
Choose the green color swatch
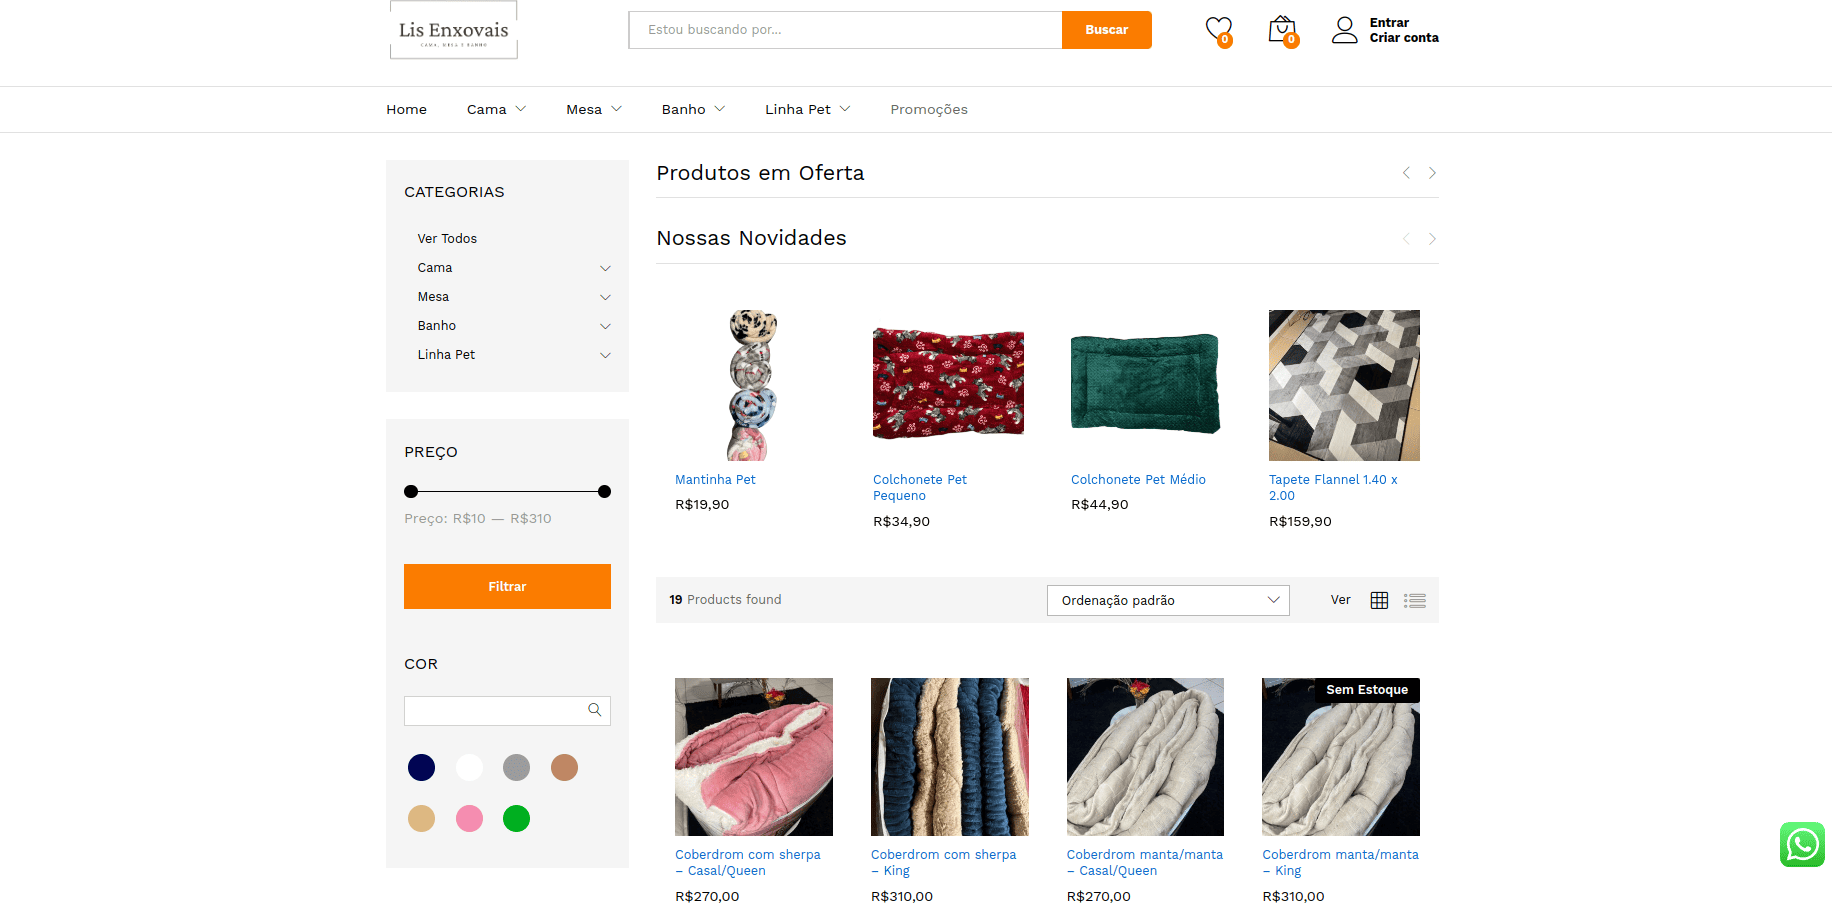[516, 818]
